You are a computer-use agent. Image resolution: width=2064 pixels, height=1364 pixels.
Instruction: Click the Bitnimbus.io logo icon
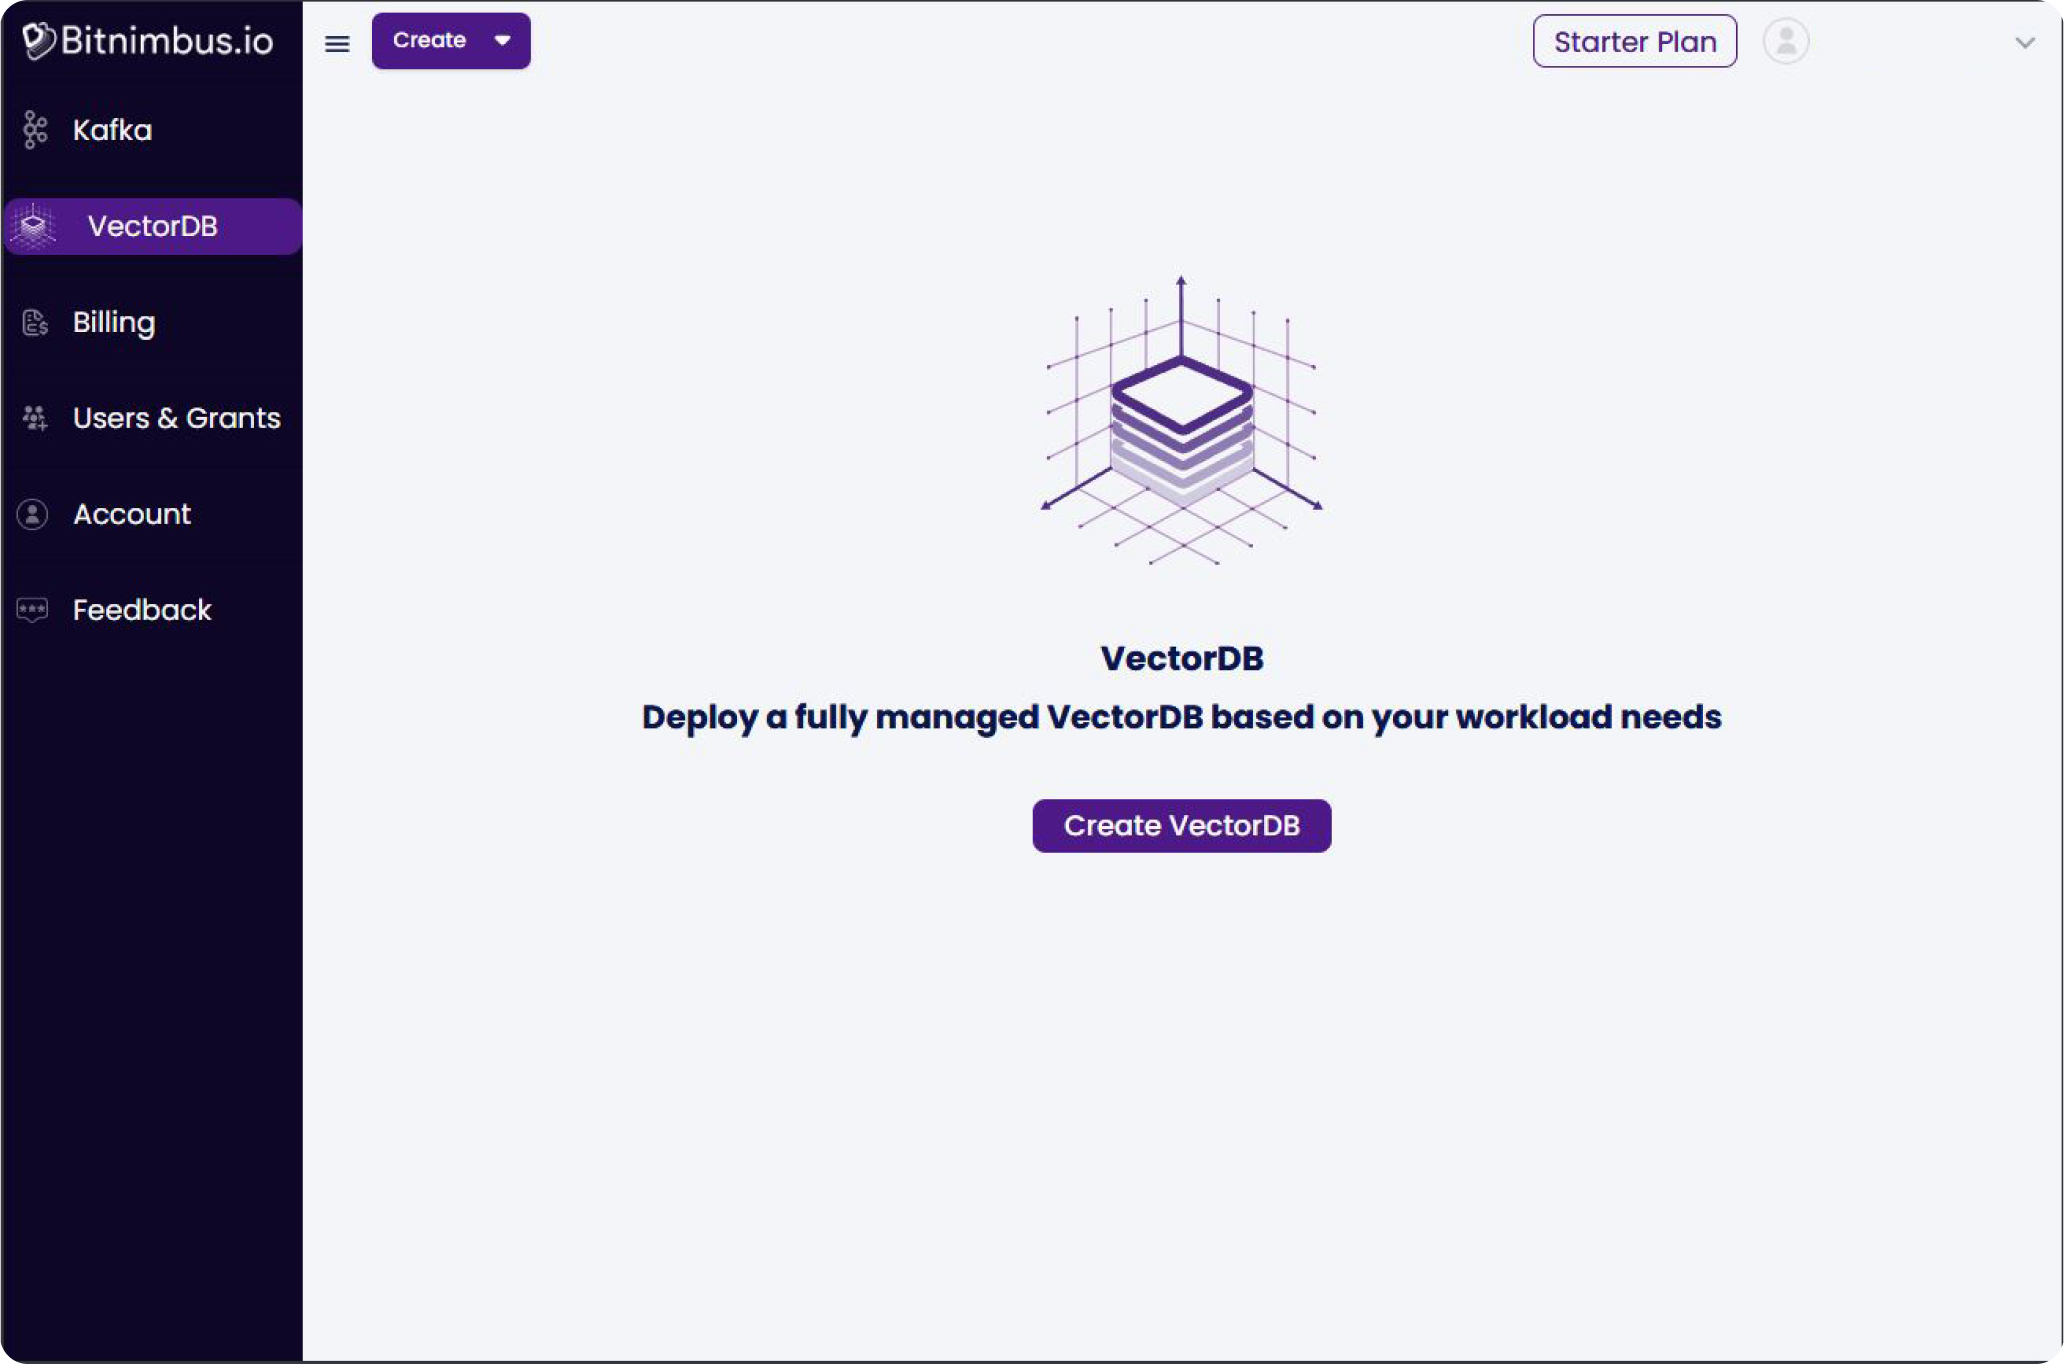pyautogui.click(x=38, y=41)
